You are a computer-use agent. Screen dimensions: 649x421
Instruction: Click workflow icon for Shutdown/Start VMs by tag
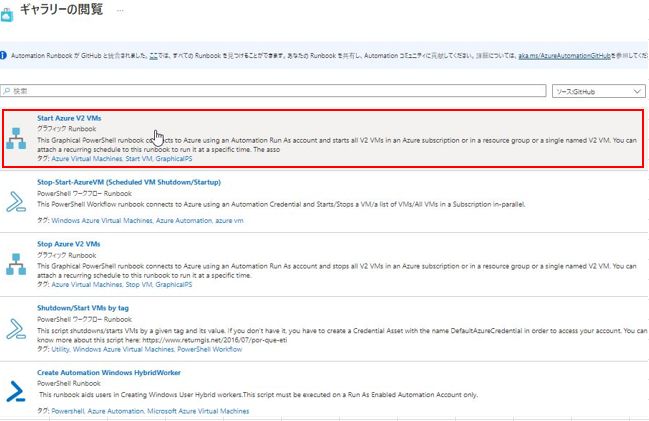coord(16,329)
